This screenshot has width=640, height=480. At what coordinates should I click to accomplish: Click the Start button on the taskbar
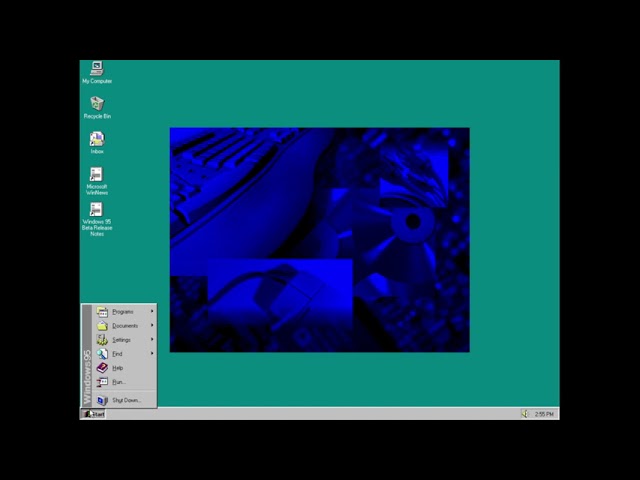[x=93, y=414]
